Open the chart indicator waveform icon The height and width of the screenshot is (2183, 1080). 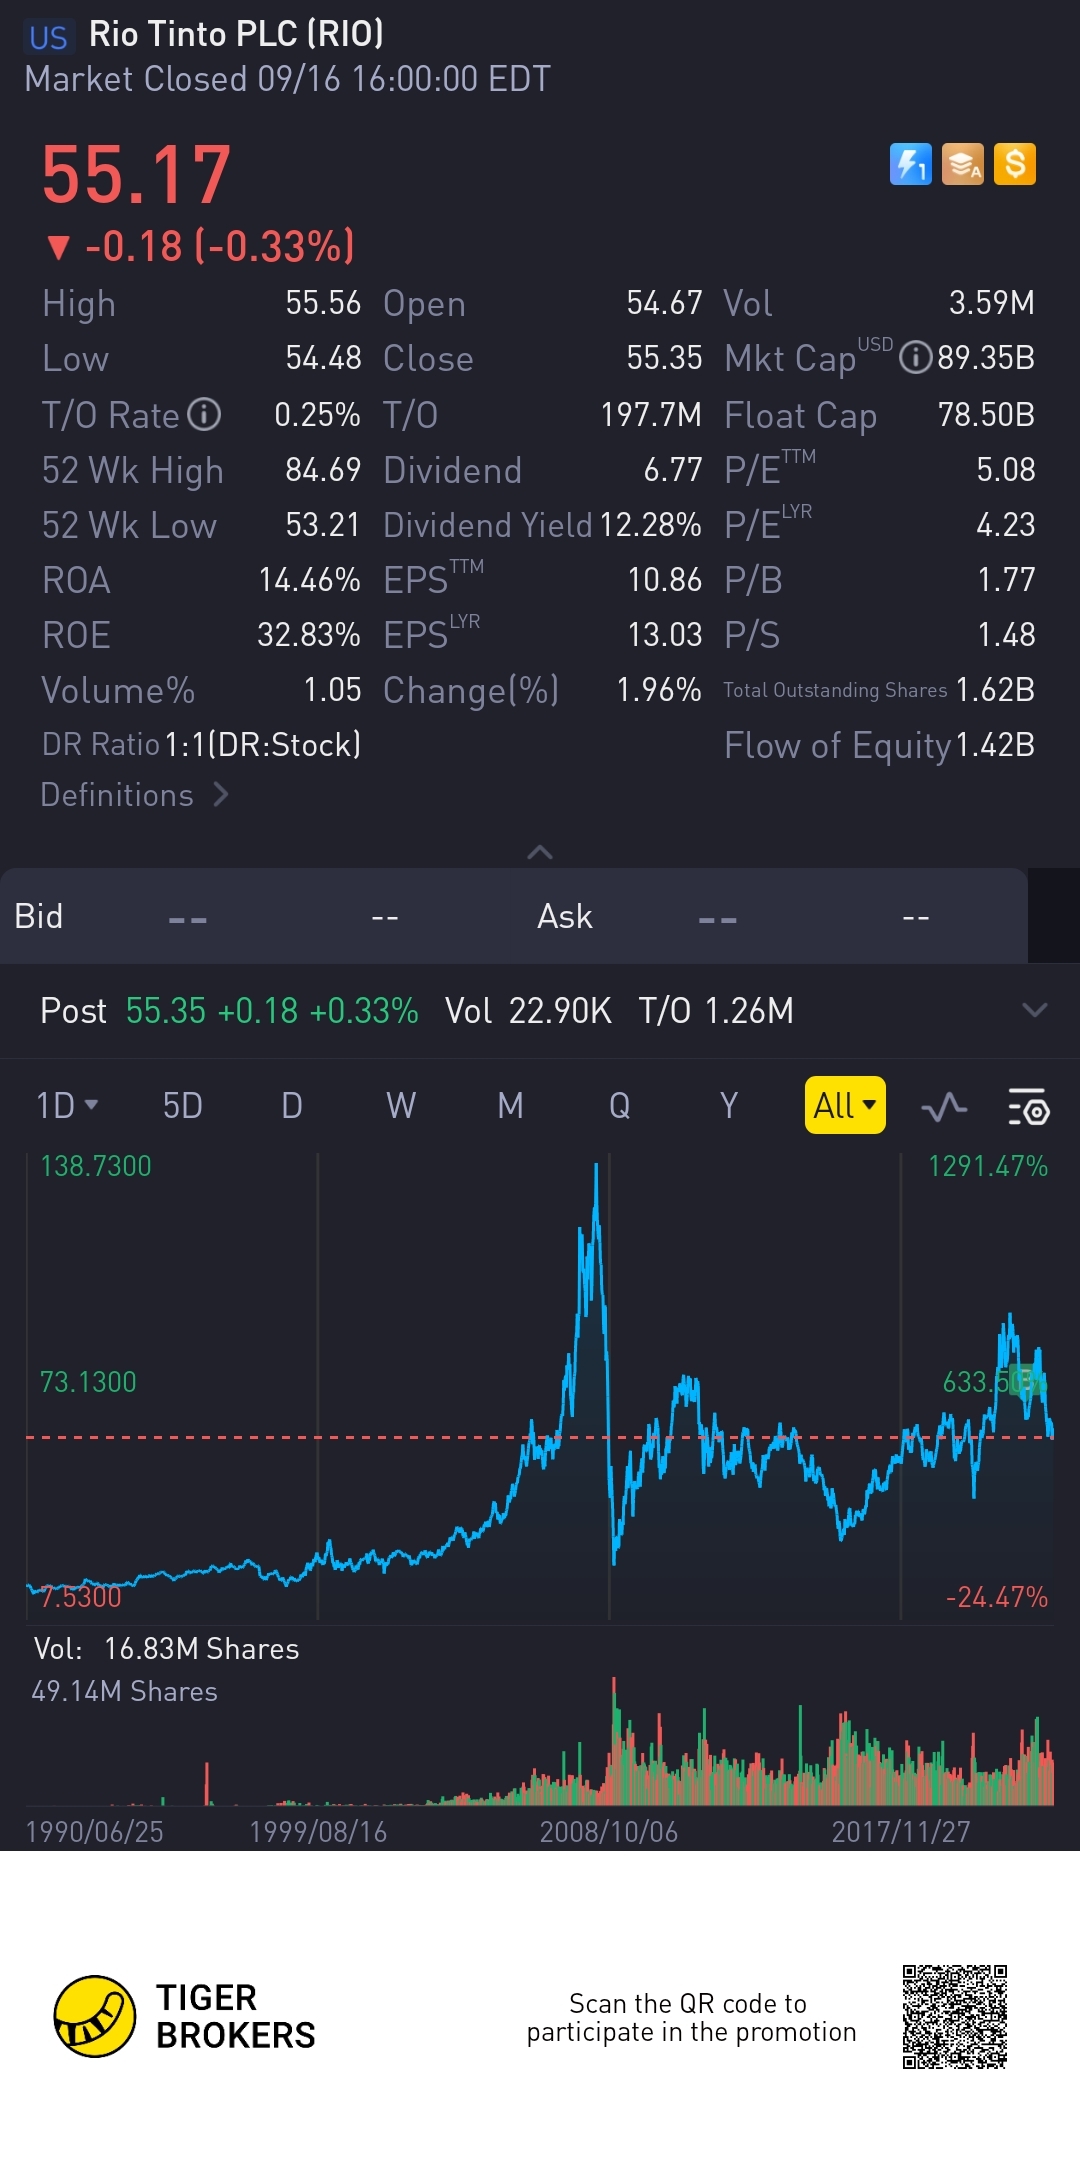click(x=944, y=1106)
